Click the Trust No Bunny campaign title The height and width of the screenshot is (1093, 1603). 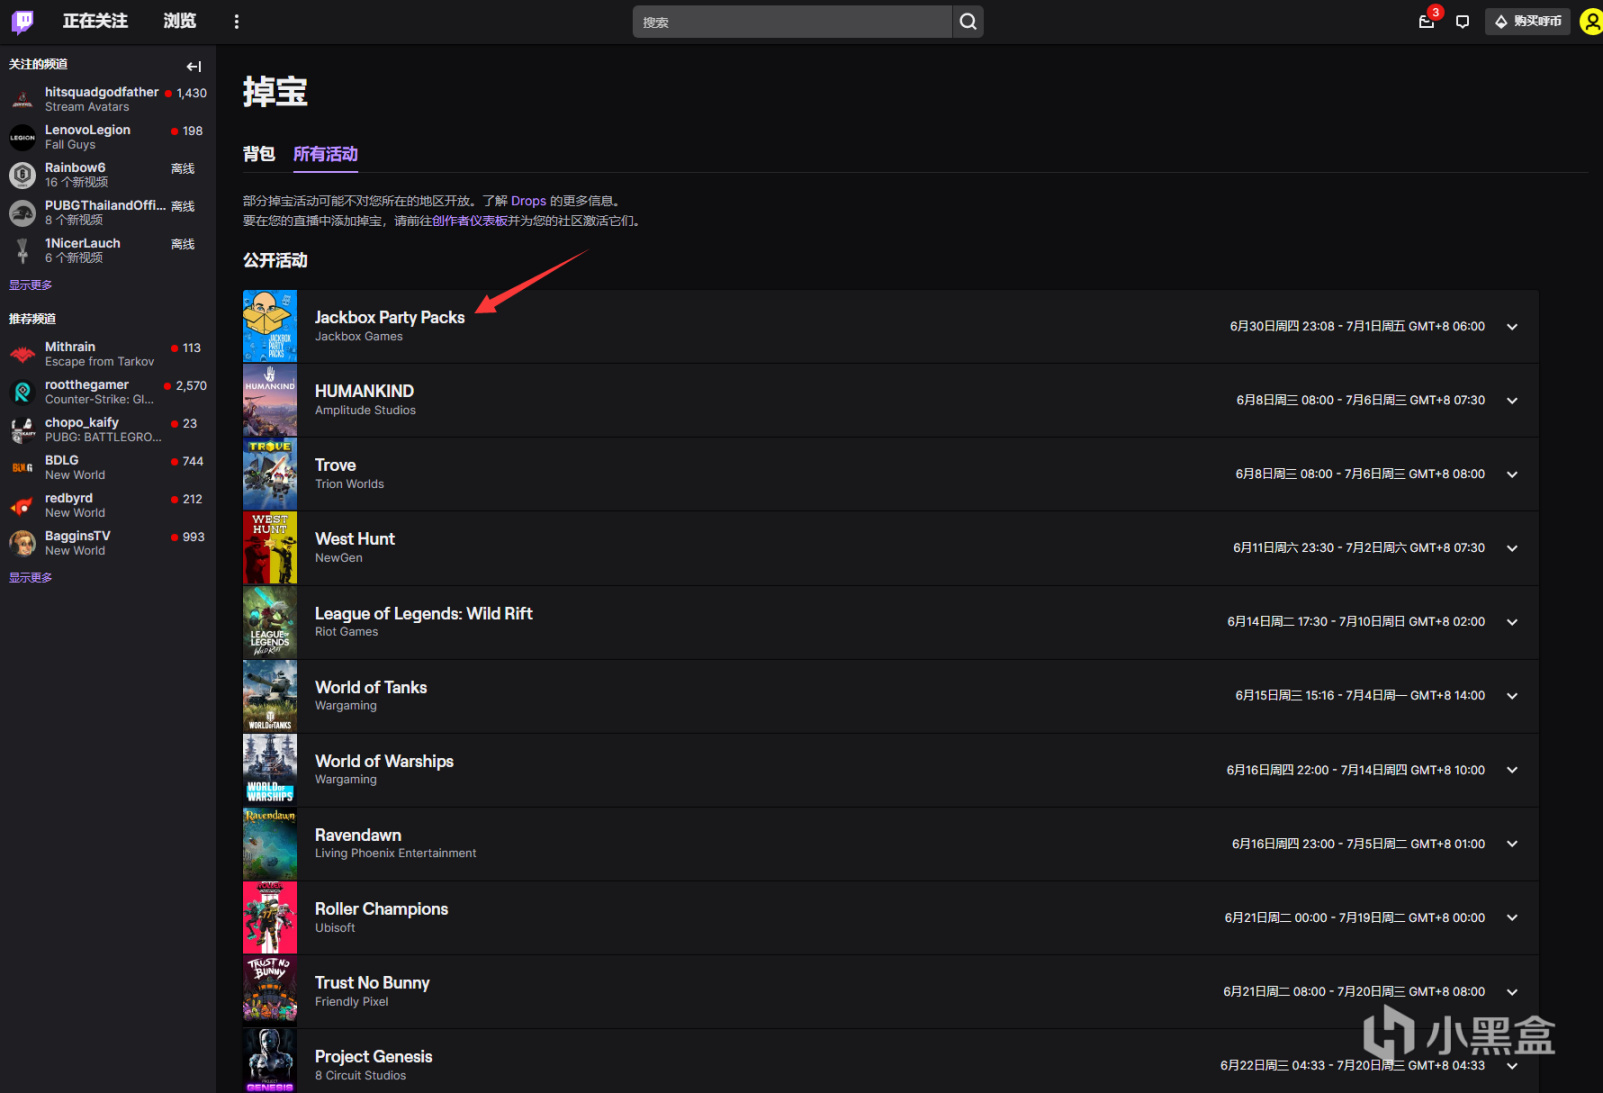pos(372,983)
